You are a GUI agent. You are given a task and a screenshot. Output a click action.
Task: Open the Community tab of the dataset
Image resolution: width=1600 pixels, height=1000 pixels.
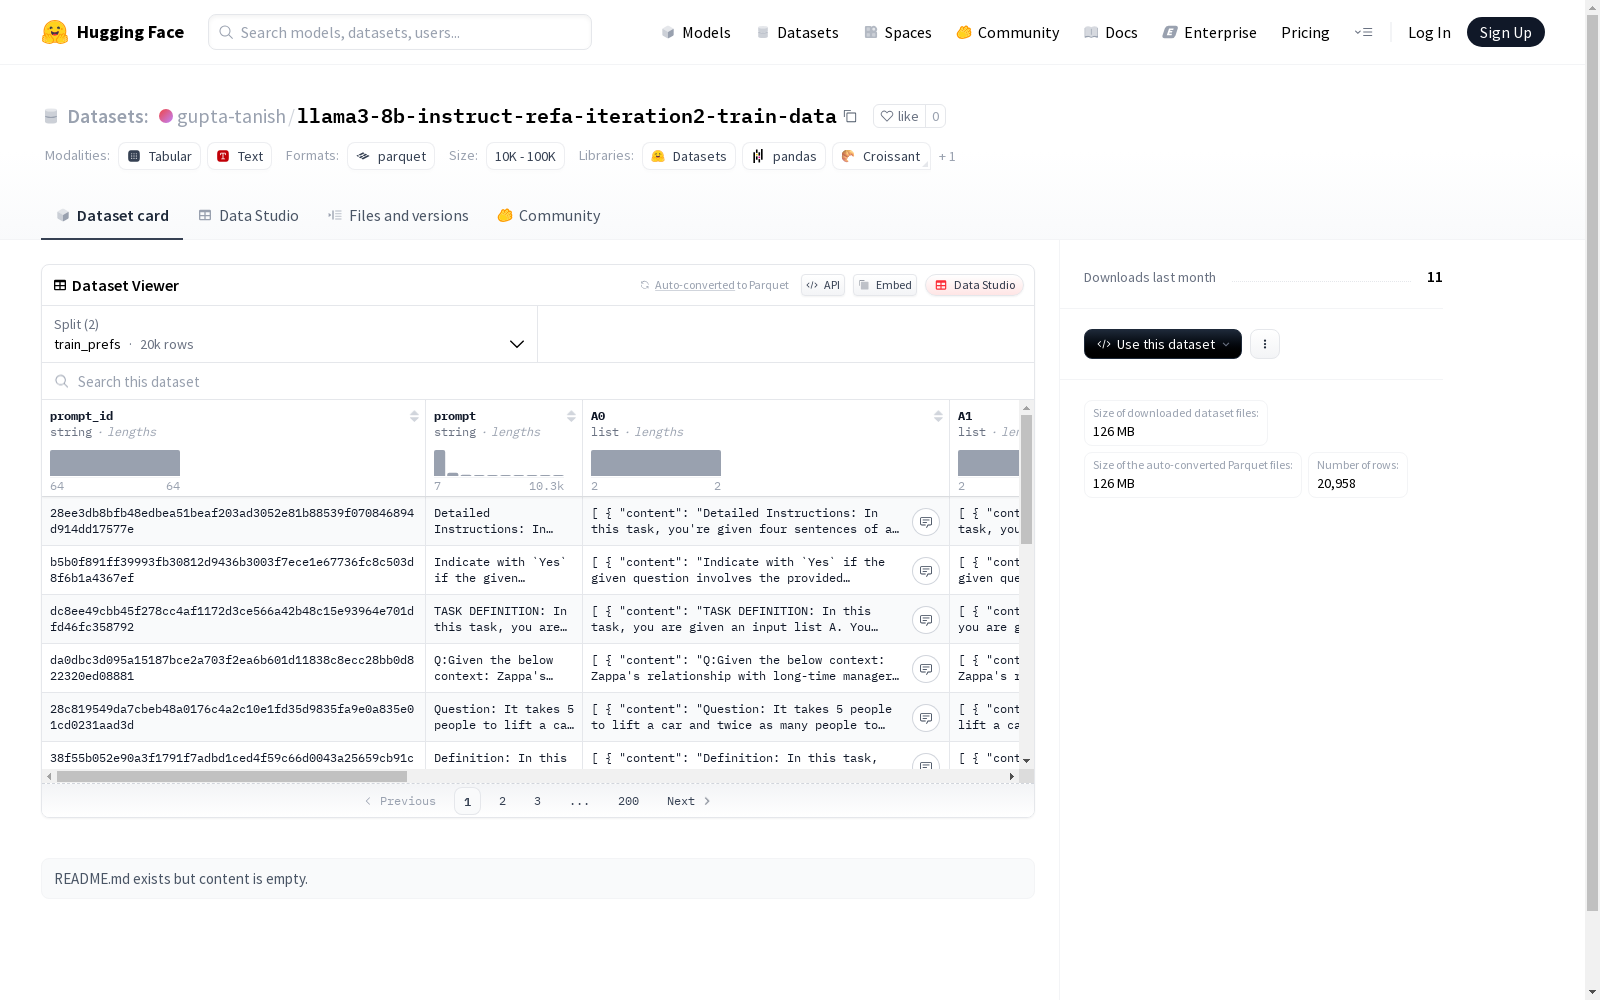point(549,216)
